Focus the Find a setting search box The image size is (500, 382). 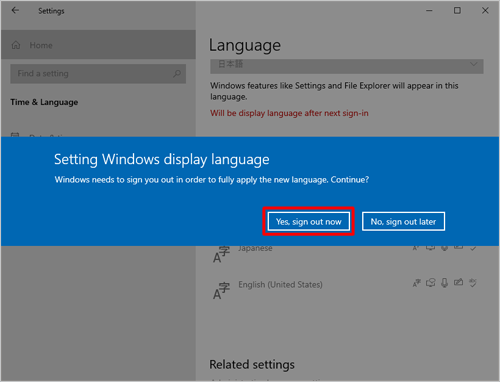pyautogui.click(x=98, y=74)
